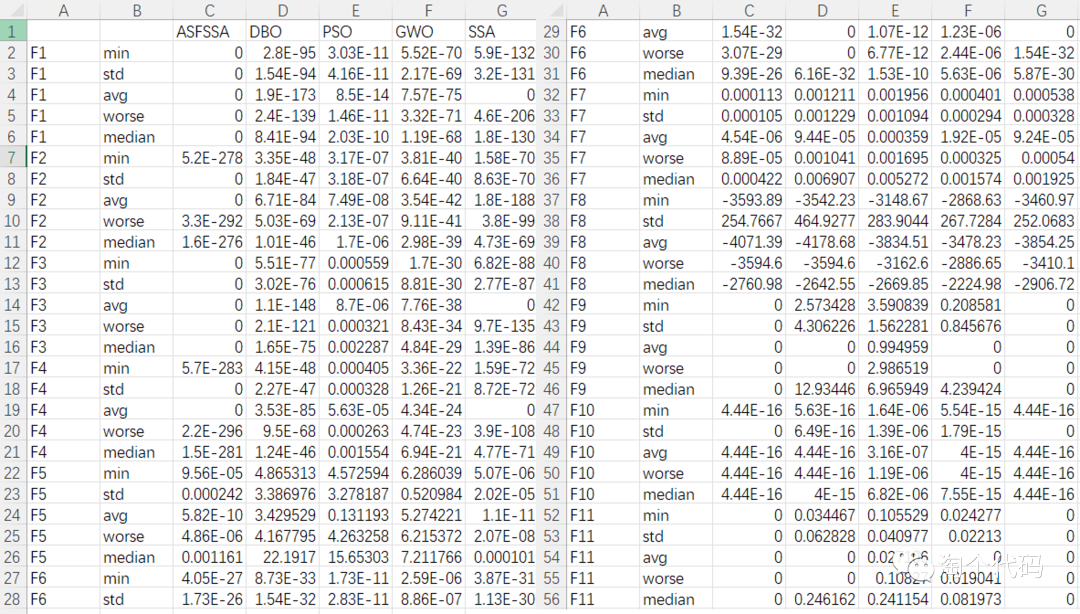Image resolution: width=1080 pixels, height=614 pixels.
Task: Select cell with value 1.1E-148
Action: click(282, 305)
